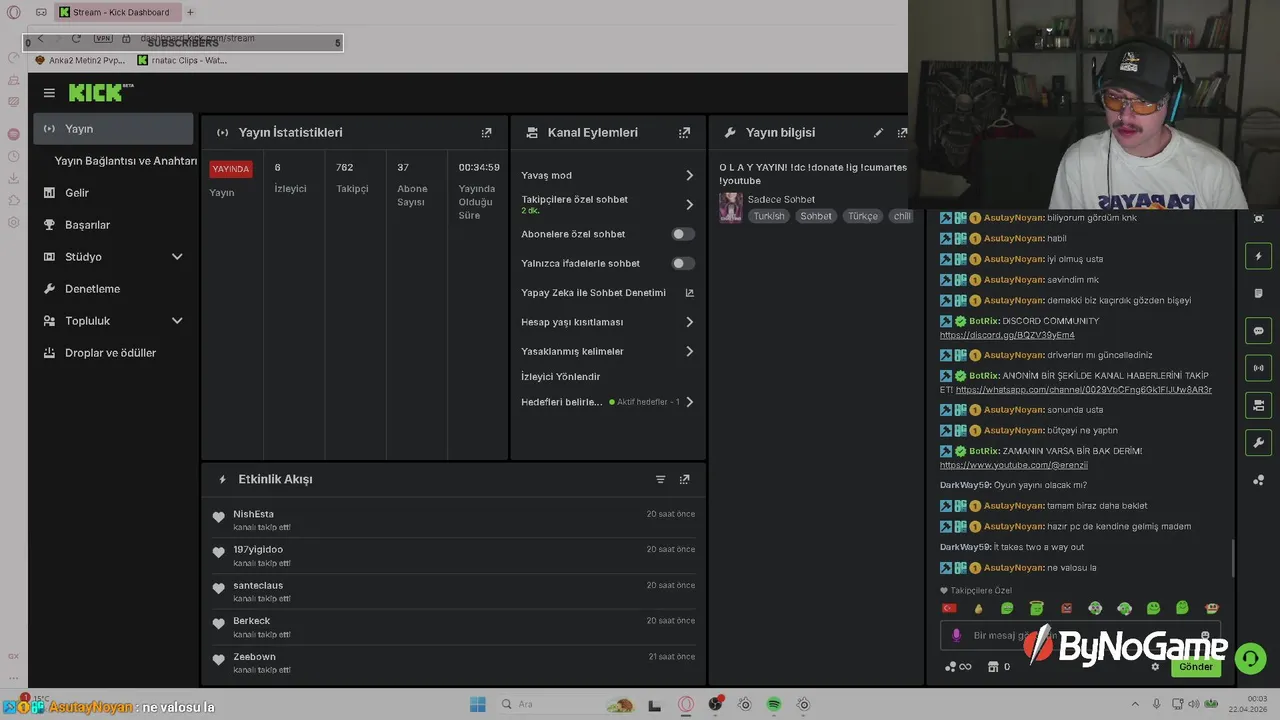Click the chat scrollbar thumb
Screen dimensions: 1280x720
(x=1233, y=557)
